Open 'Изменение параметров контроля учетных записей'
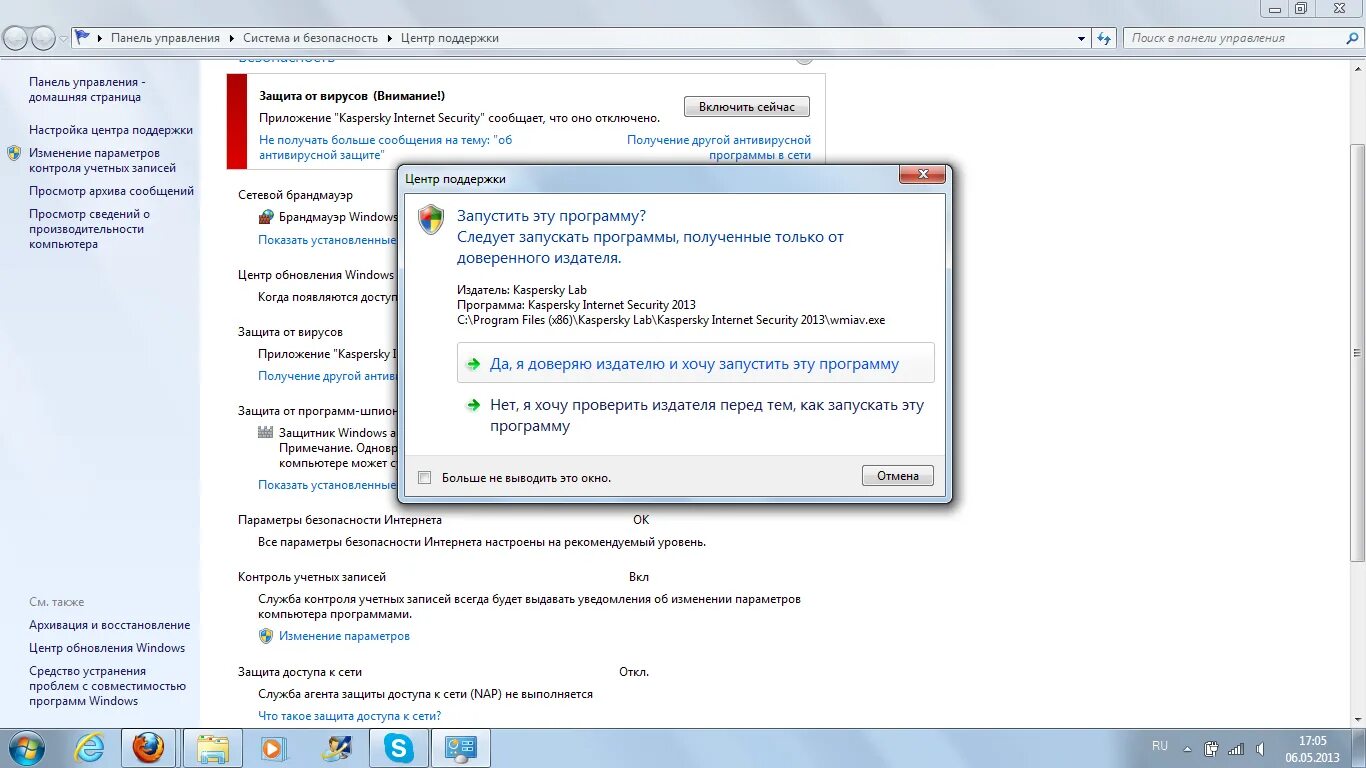The width and height of the screenshot is (1366, 768). (x=102, y=160)
